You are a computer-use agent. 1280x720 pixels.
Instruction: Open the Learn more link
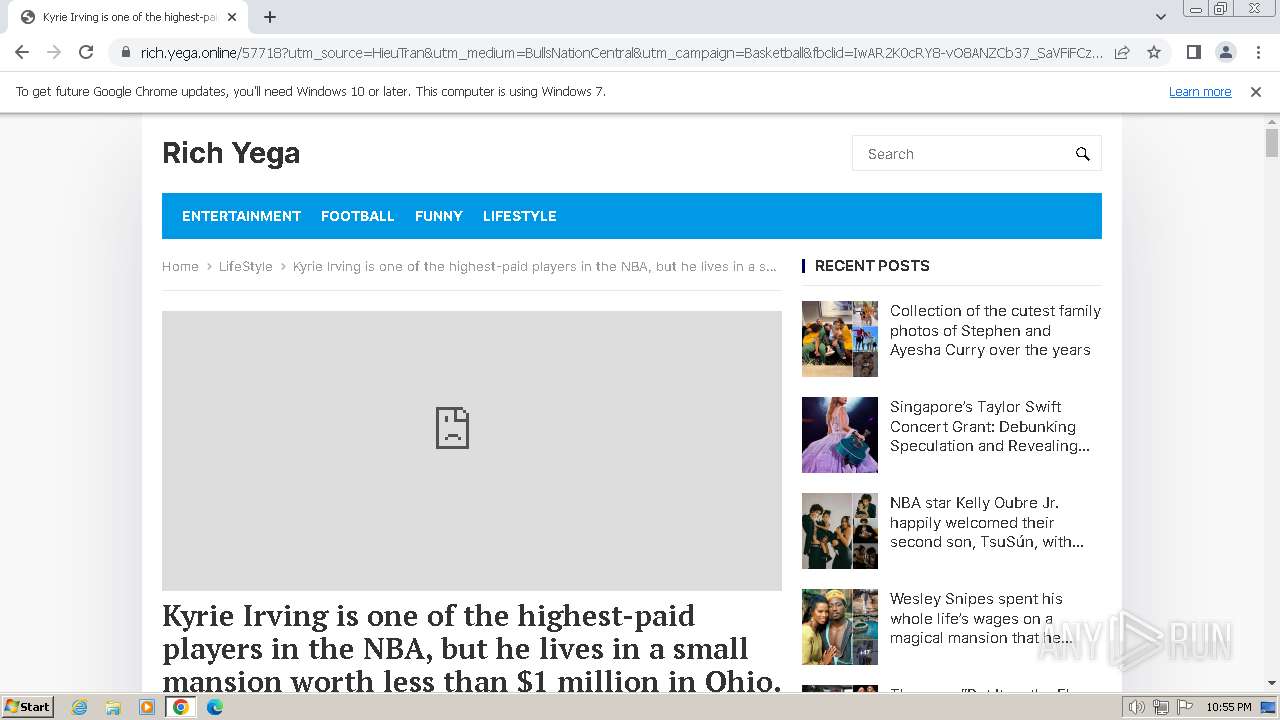click(1200, 91)
